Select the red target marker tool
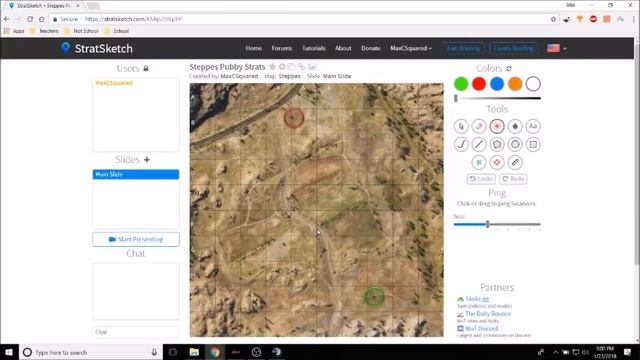Viewport: 640px width, 360px height. point(497,162)
